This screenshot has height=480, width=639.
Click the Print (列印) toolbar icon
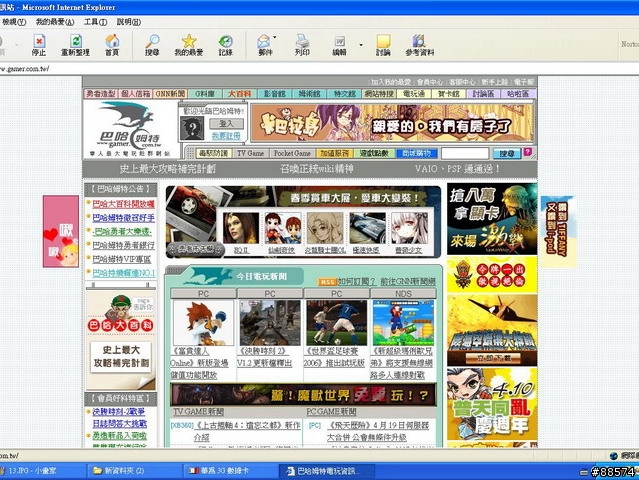[x=302, y=45]
